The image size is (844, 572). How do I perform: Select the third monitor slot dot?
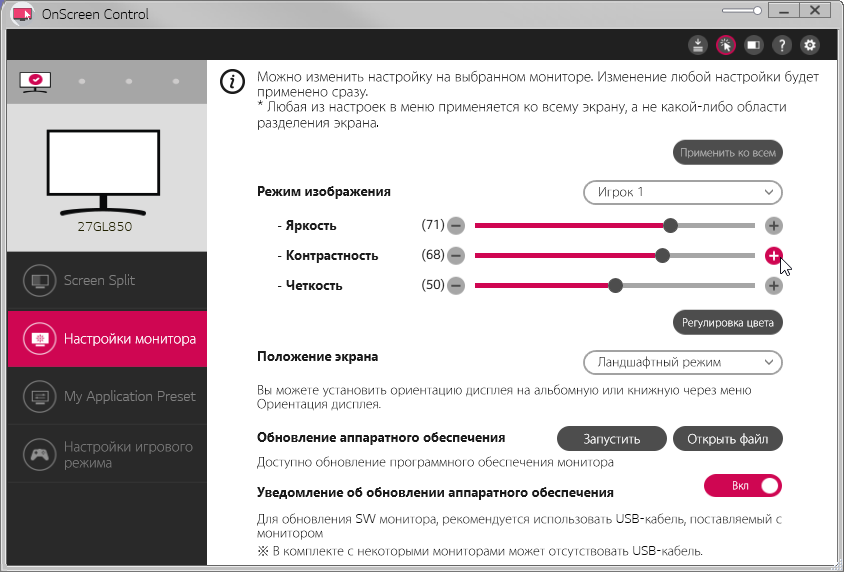tap(129, 81)
